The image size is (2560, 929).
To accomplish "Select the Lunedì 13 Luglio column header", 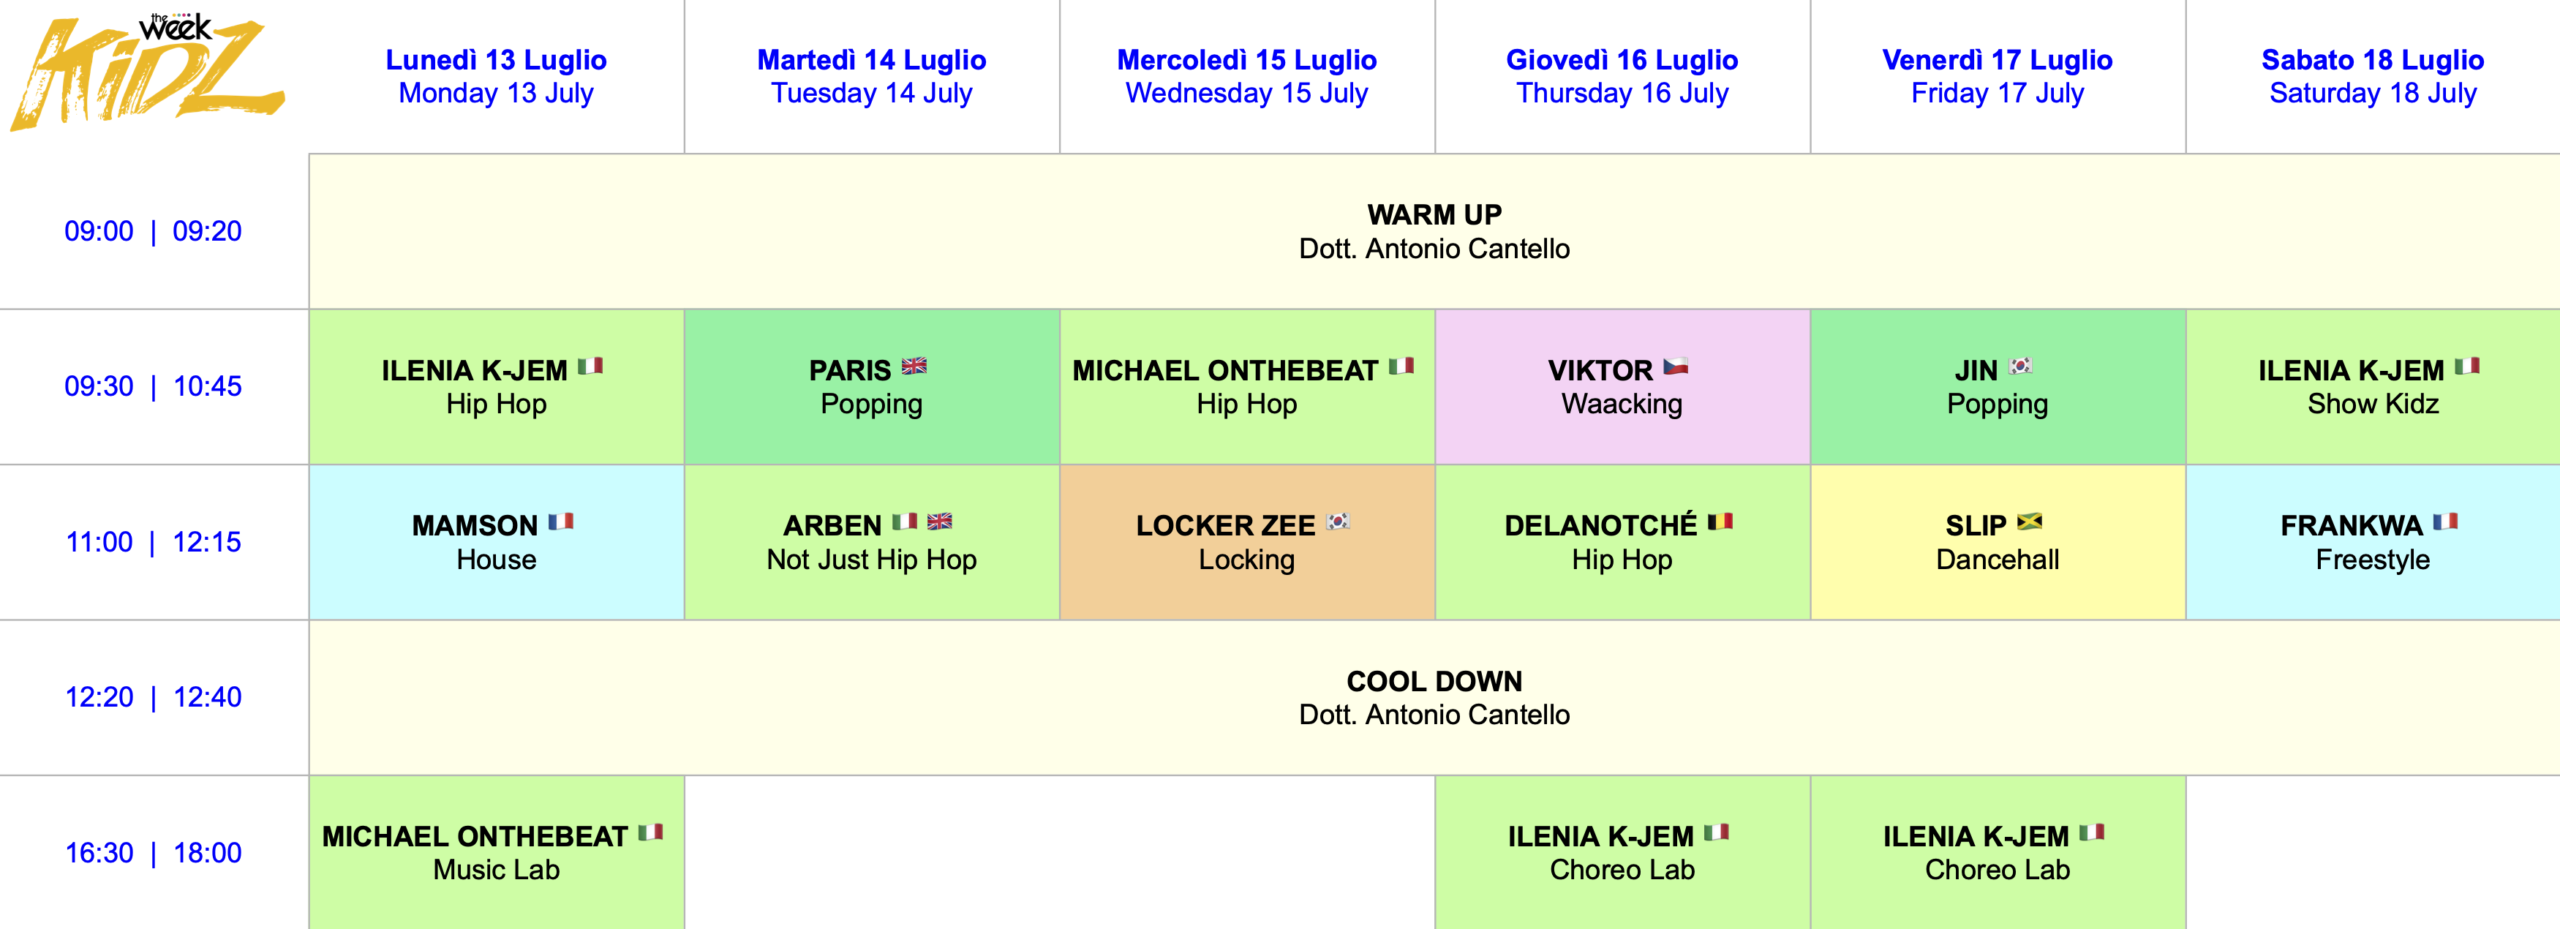I will pyautogui.click(x=496, y=76).
